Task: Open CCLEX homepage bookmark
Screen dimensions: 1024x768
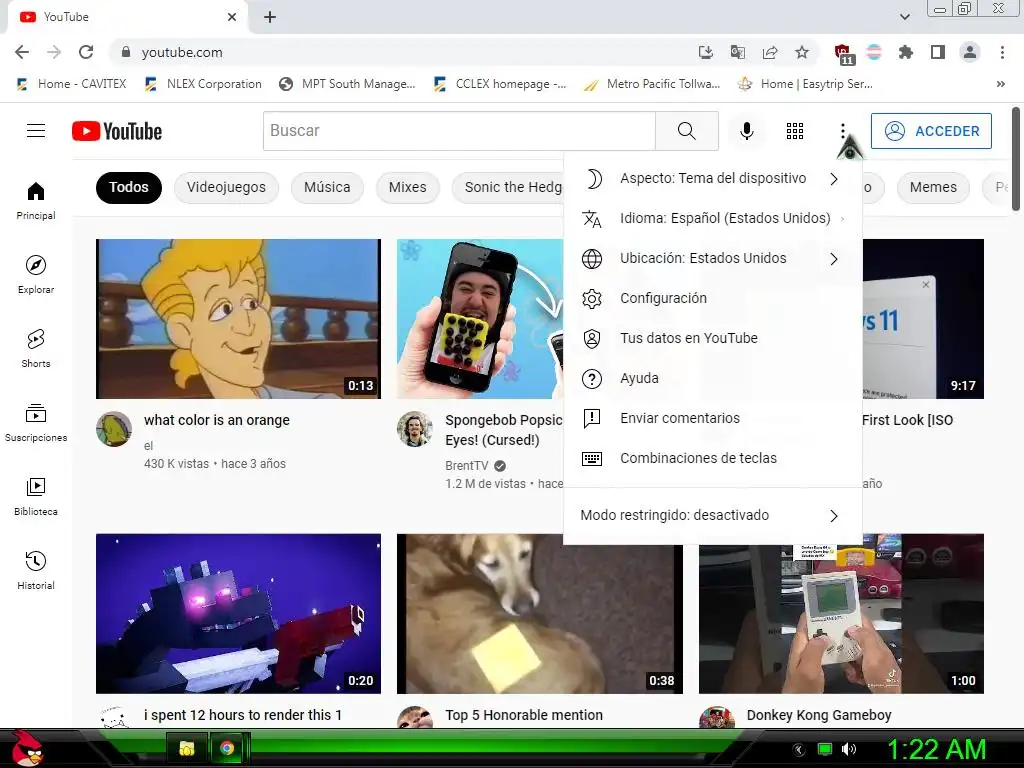Action: (500, 84)
